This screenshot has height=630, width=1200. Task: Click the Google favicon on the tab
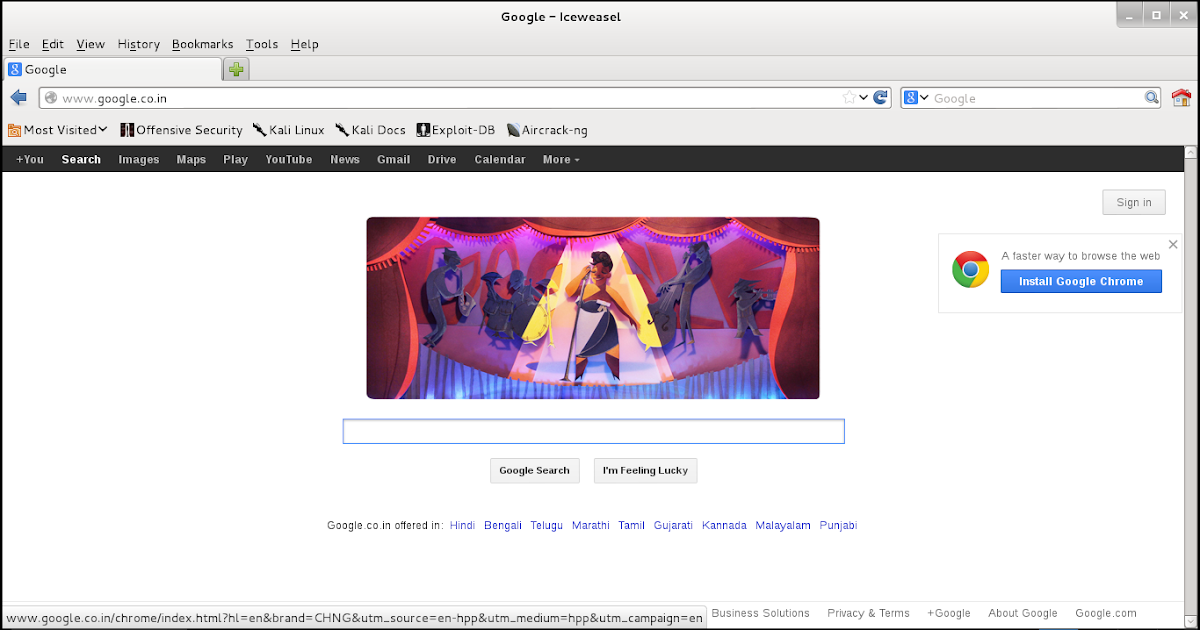click(x=15, y=69)
